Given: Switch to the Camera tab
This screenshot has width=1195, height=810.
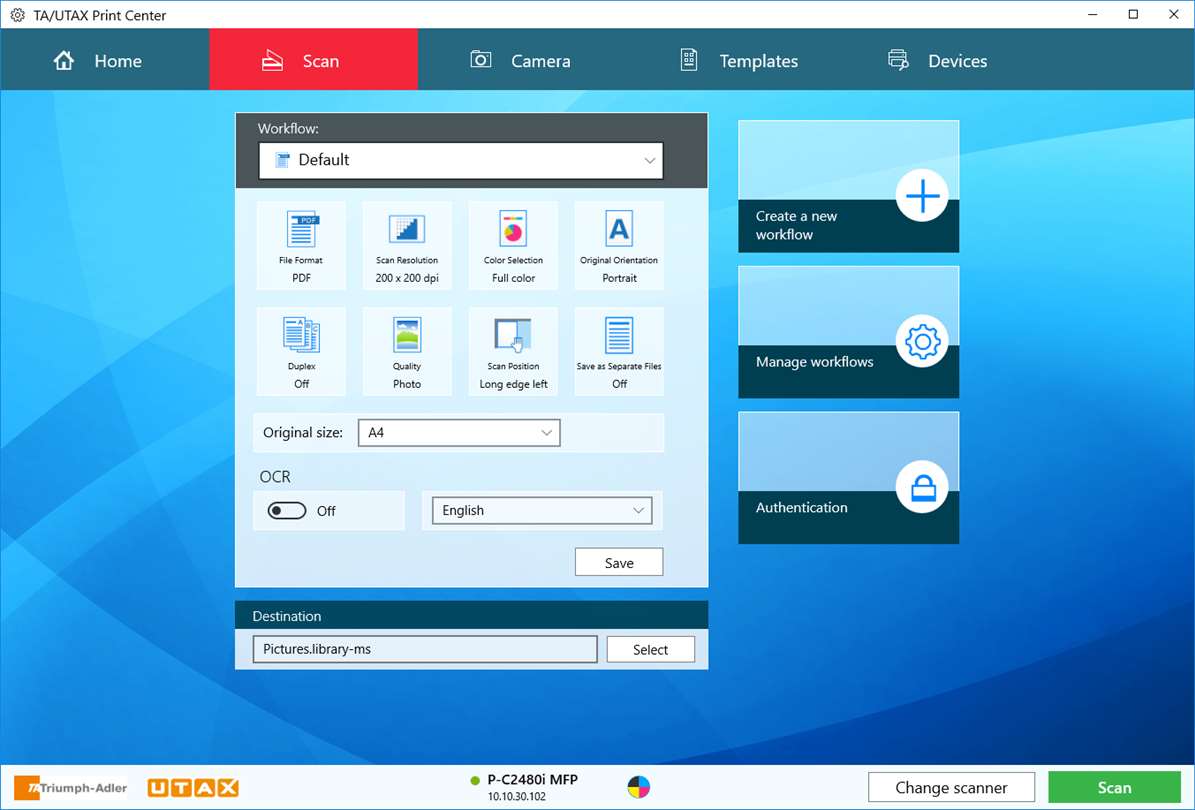Looking at the screenshot, I should click(521, 60).
